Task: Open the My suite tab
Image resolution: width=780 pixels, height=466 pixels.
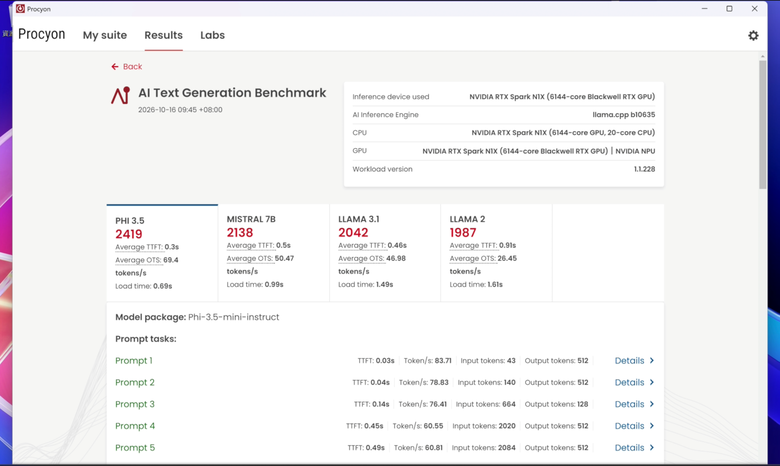Action: 104,35
